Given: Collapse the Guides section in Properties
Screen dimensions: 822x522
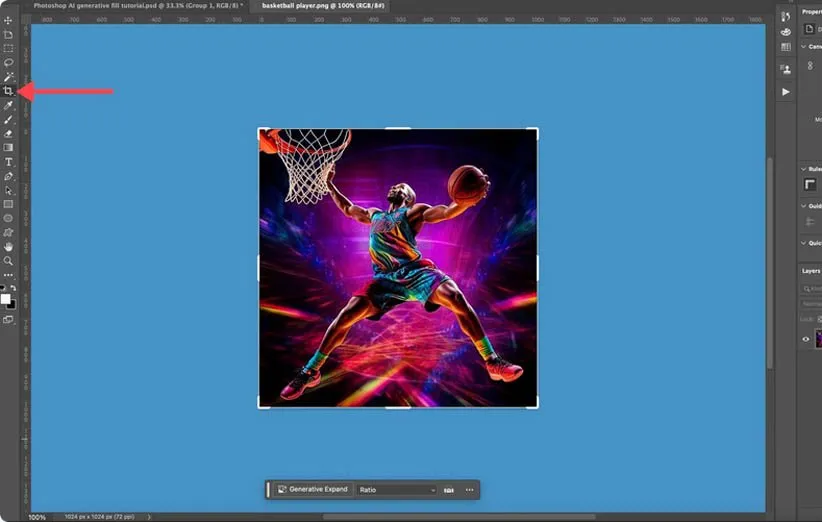Looking at the screenshot, I should (804, 206).
